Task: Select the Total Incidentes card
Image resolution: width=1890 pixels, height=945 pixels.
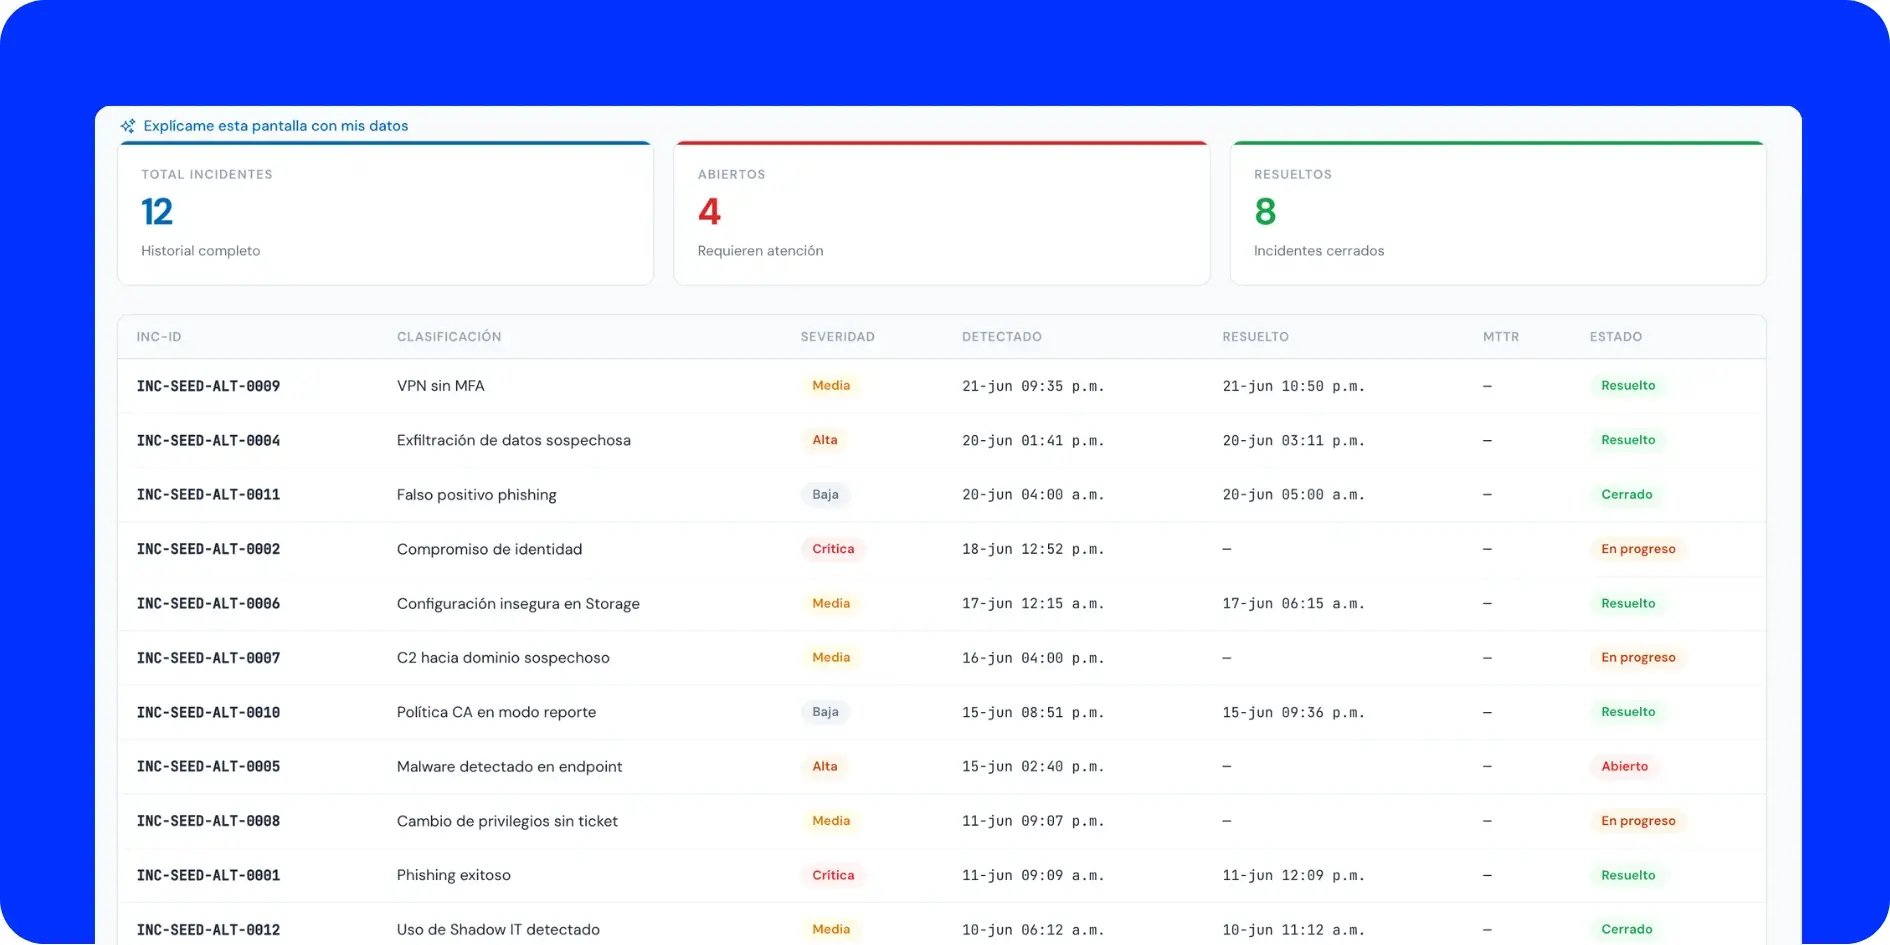Action: [x=385, y=213]
